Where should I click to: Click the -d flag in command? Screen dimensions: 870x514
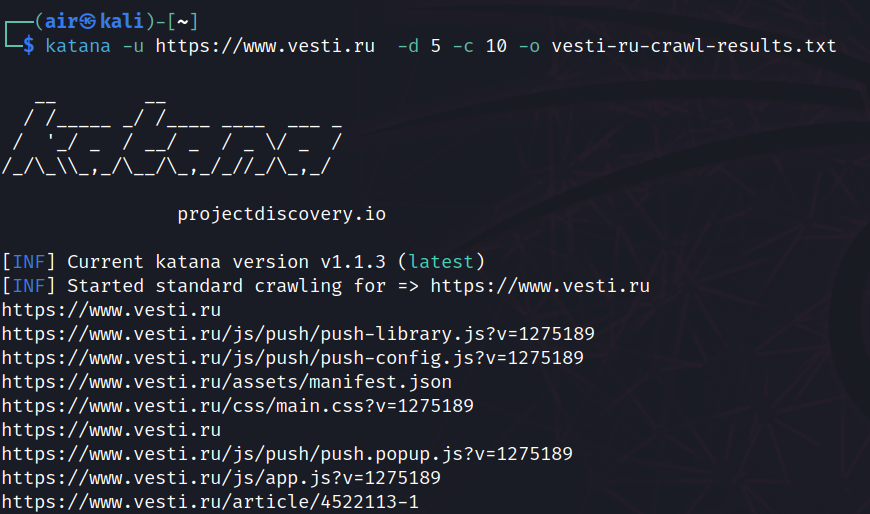click(408, 46)
